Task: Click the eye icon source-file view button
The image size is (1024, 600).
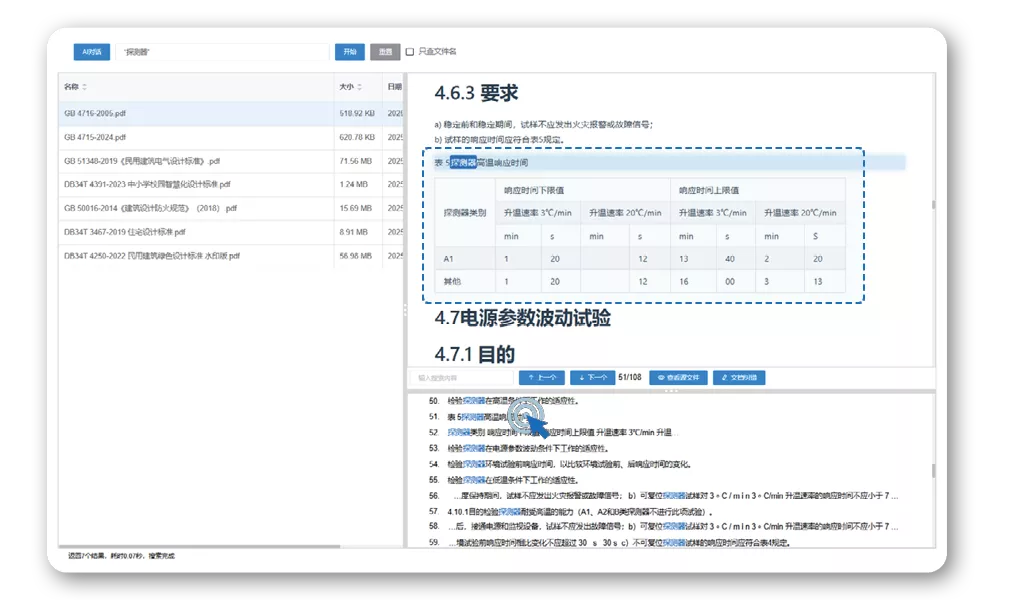Action: [678, 377]
